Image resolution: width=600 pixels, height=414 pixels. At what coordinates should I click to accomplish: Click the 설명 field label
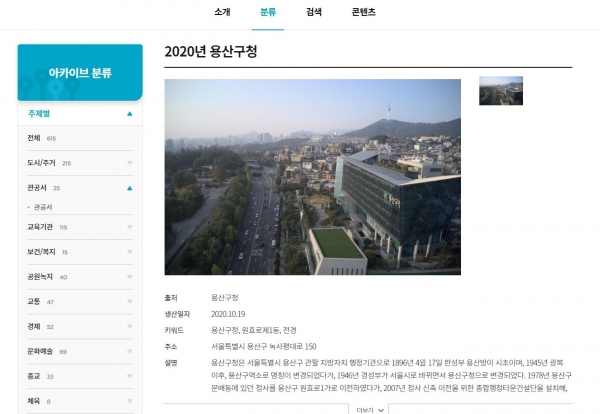(171, 363)
